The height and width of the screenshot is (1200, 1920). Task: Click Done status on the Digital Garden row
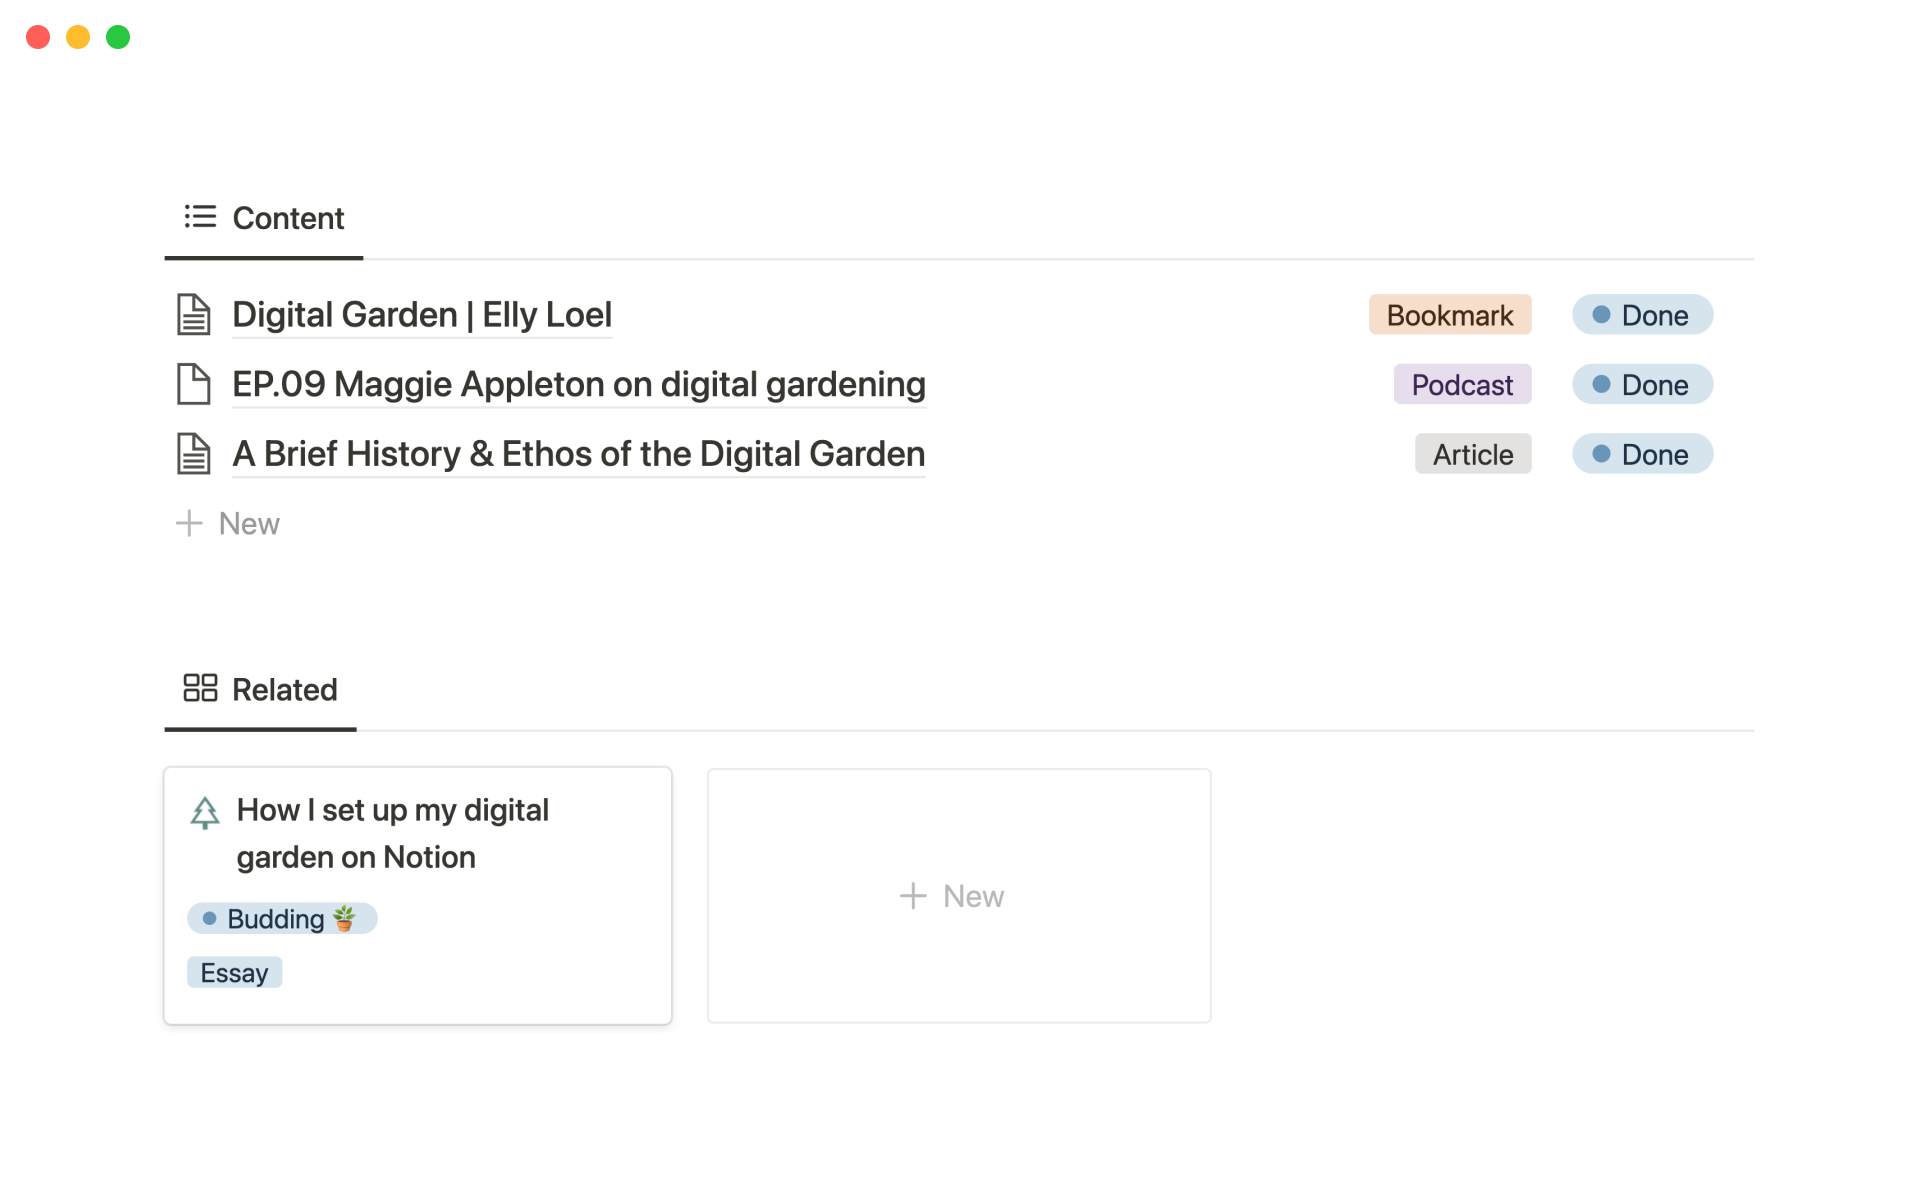(1642, 315)
